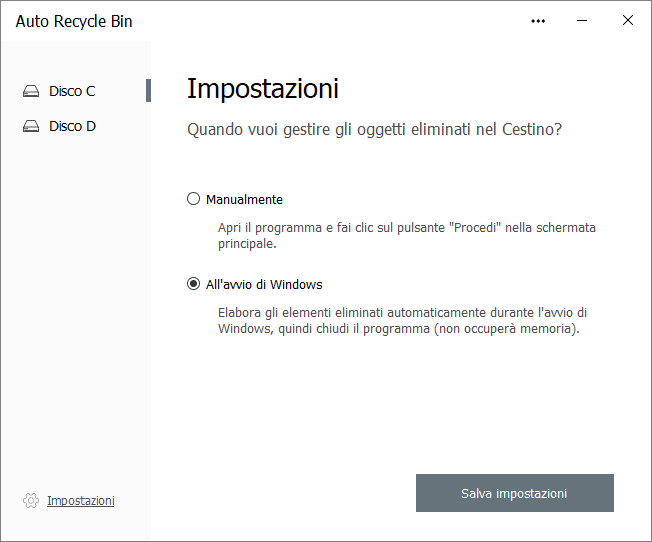652x542 pixels.
Task: Choose the All'avvio di Windows radio button
Action: click(194, 284)
